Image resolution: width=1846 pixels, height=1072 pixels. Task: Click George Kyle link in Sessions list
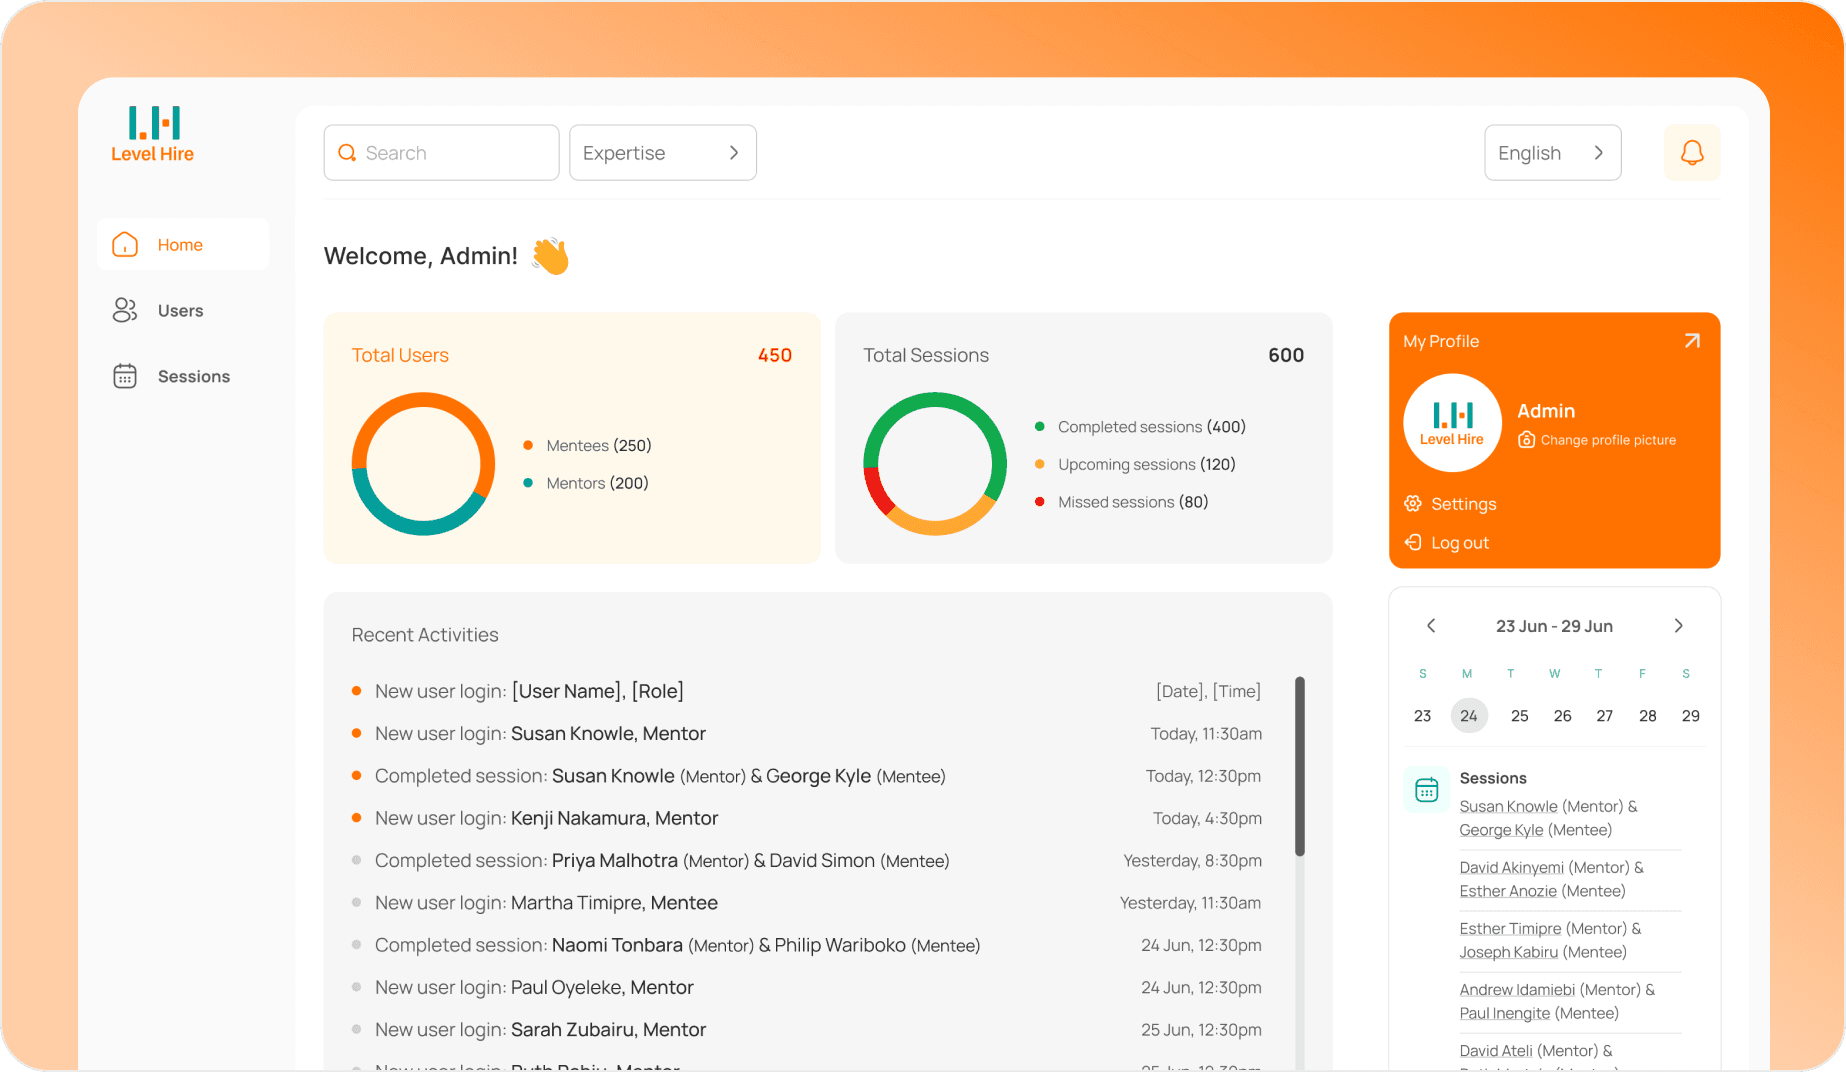click(1501, 830)
